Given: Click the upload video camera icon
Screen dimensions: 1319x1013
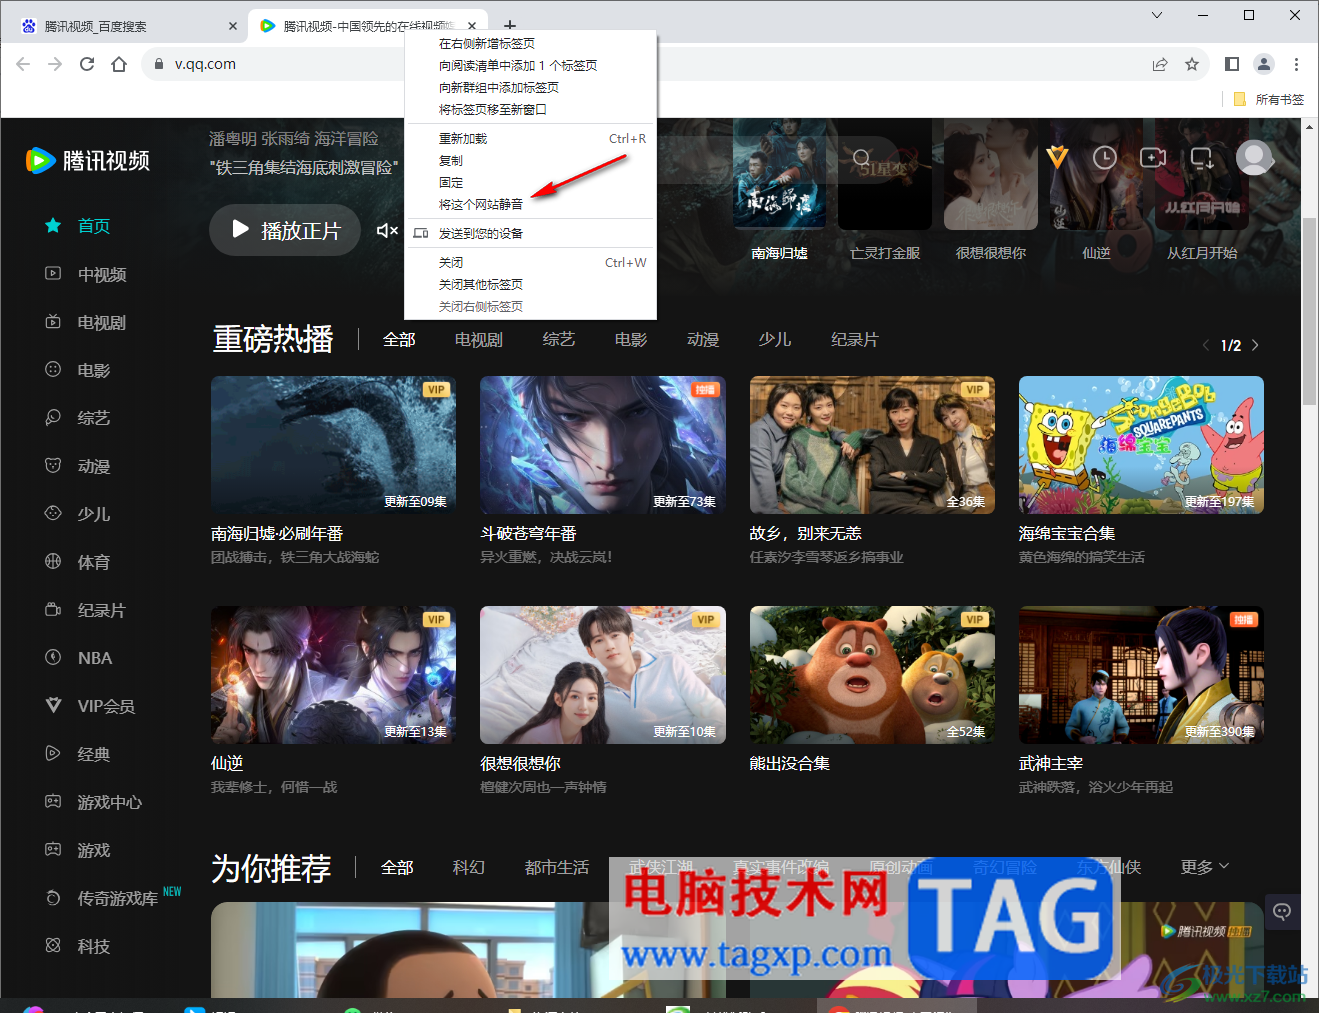Looking at the screenshot, I should click(x=1153, y=157).
